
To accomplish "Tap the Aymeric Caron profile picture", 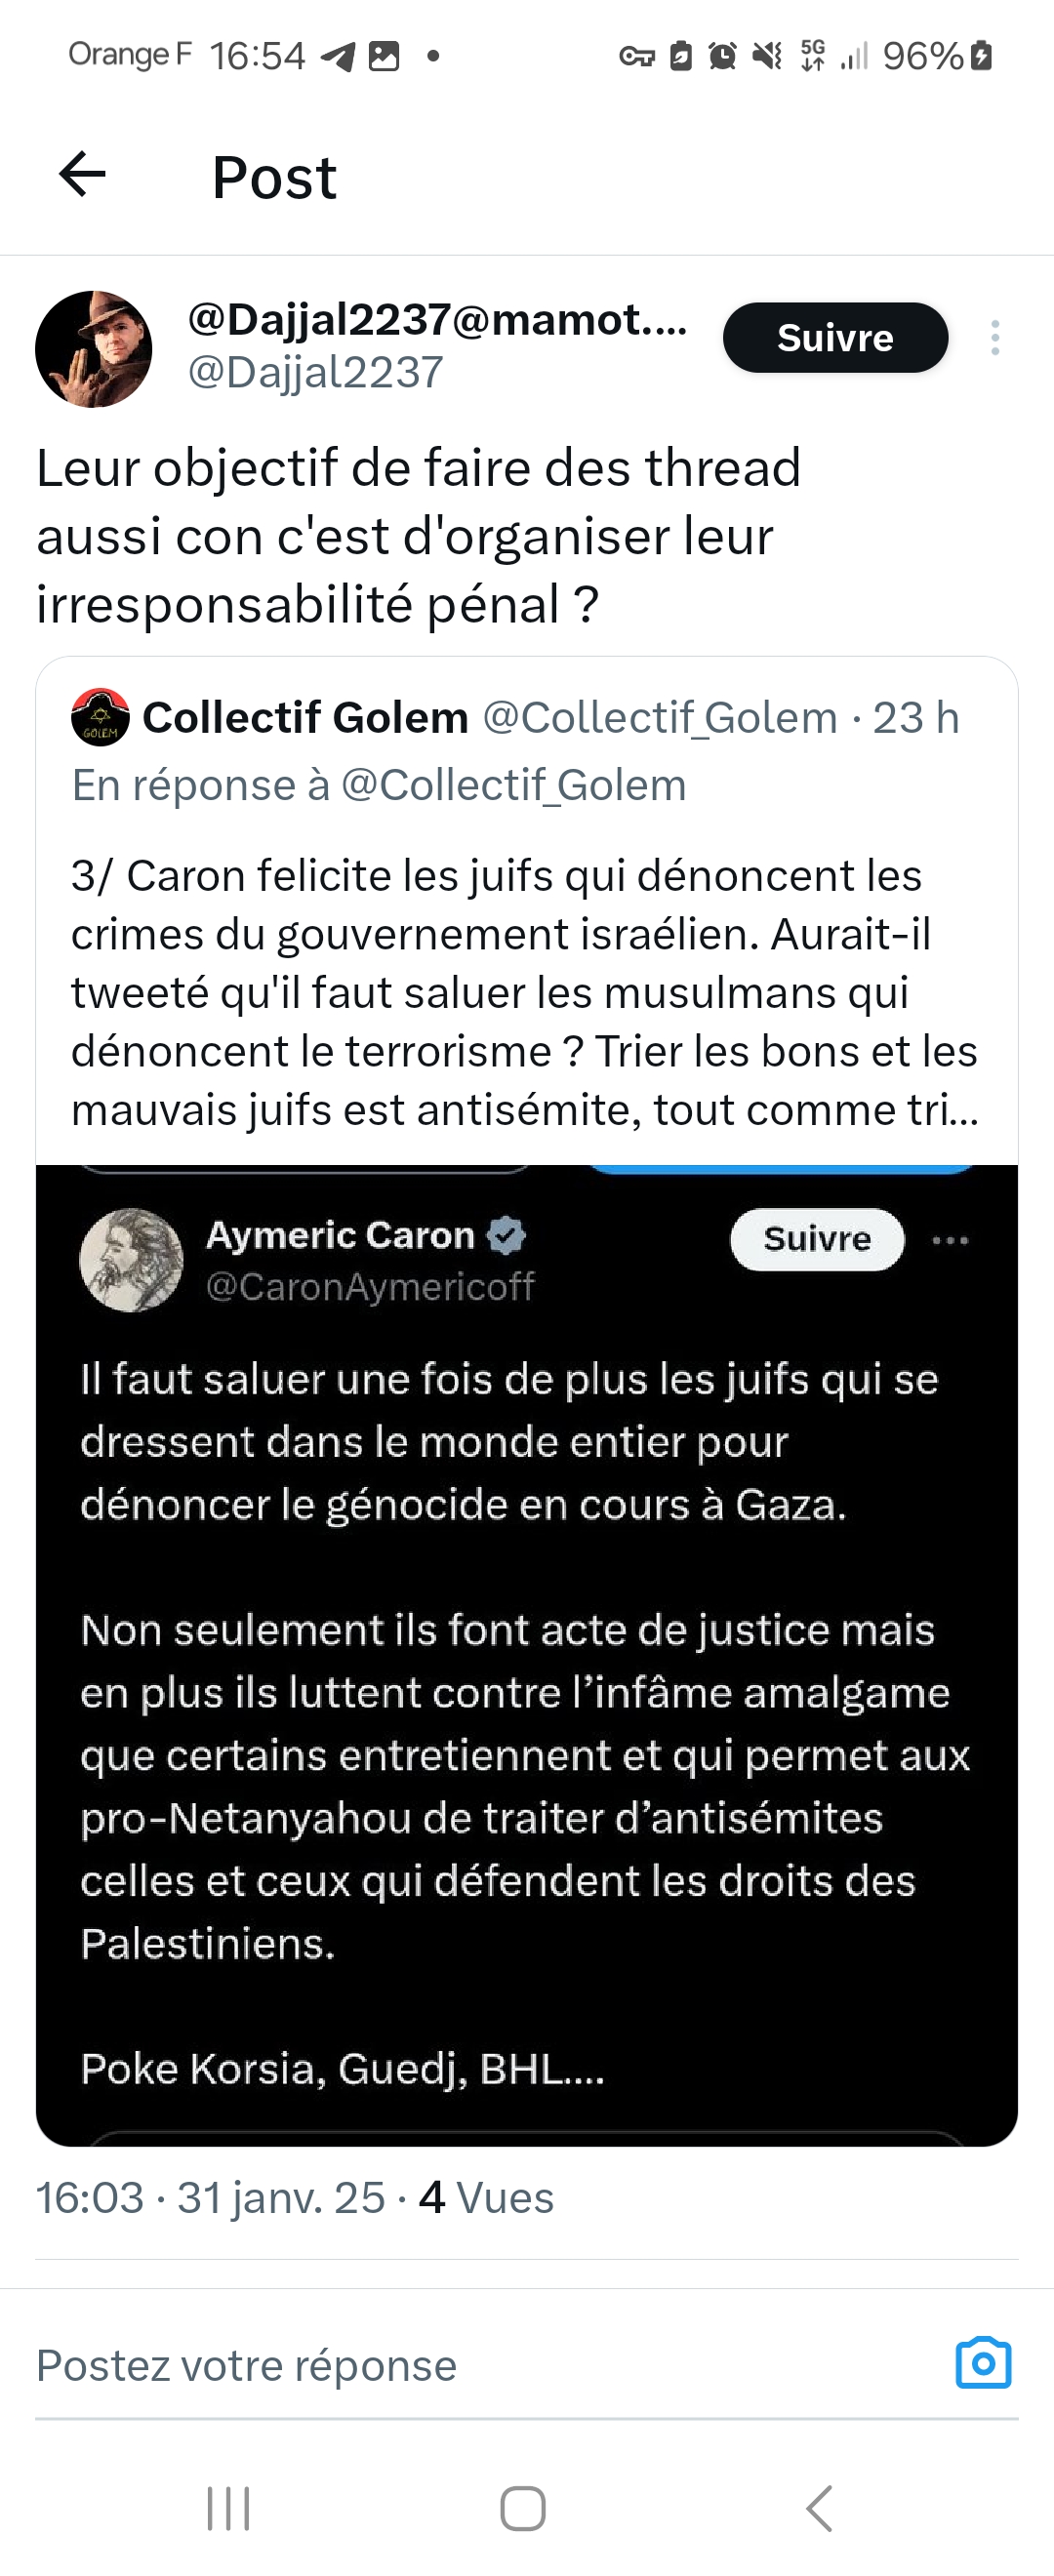I will pos(131,1260).
